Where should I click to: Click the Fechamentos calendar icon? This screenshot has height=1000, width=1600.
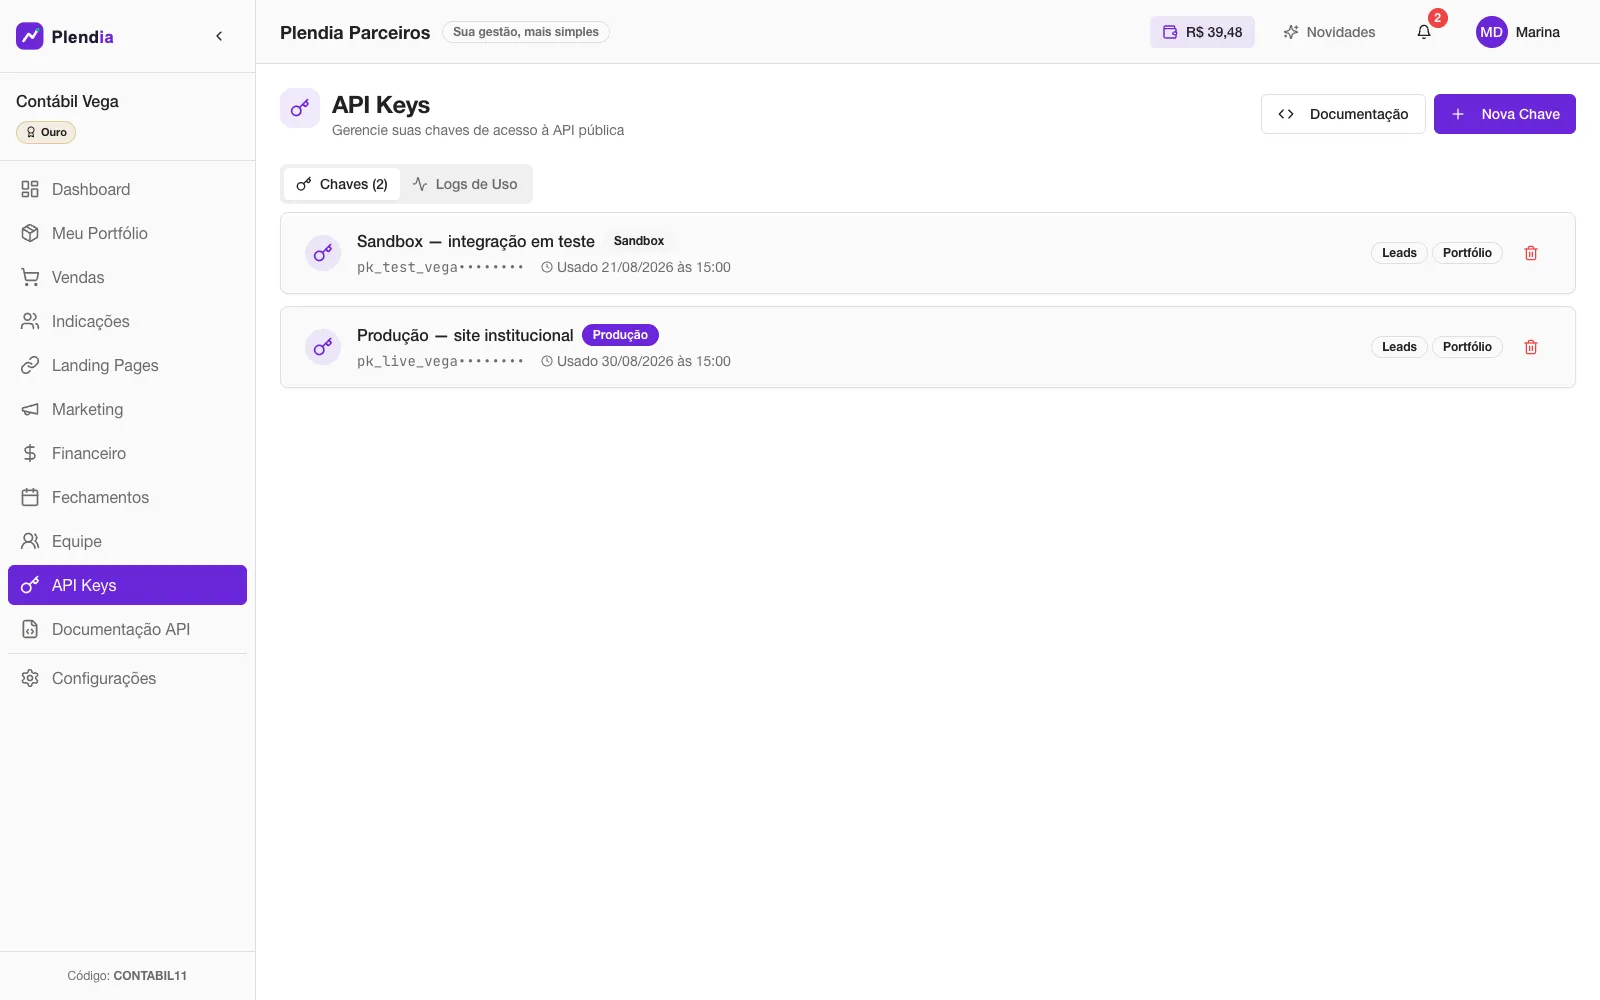[x=30, y=497]
